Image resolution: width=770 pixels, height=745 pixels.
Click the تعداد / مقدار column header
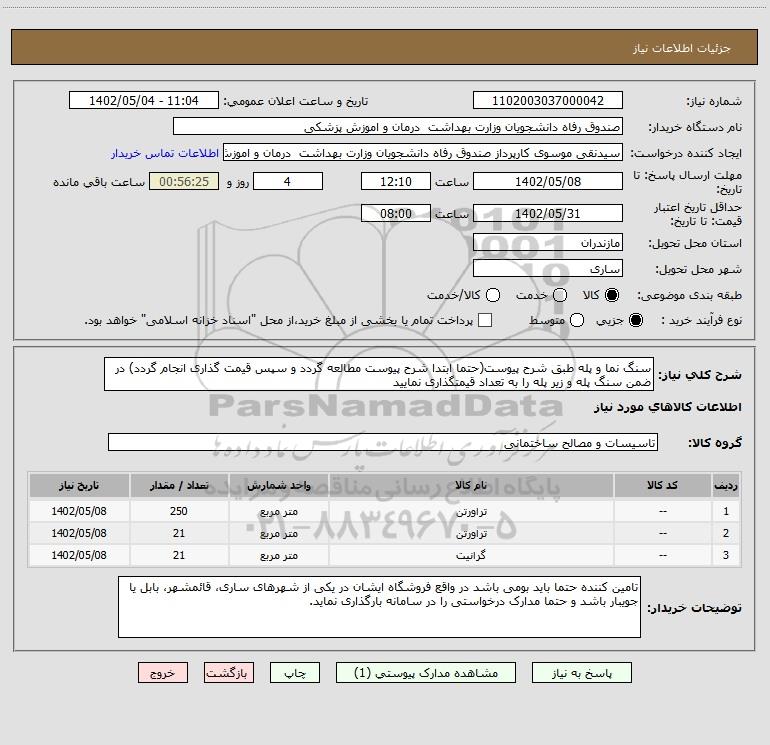[179, 486]
